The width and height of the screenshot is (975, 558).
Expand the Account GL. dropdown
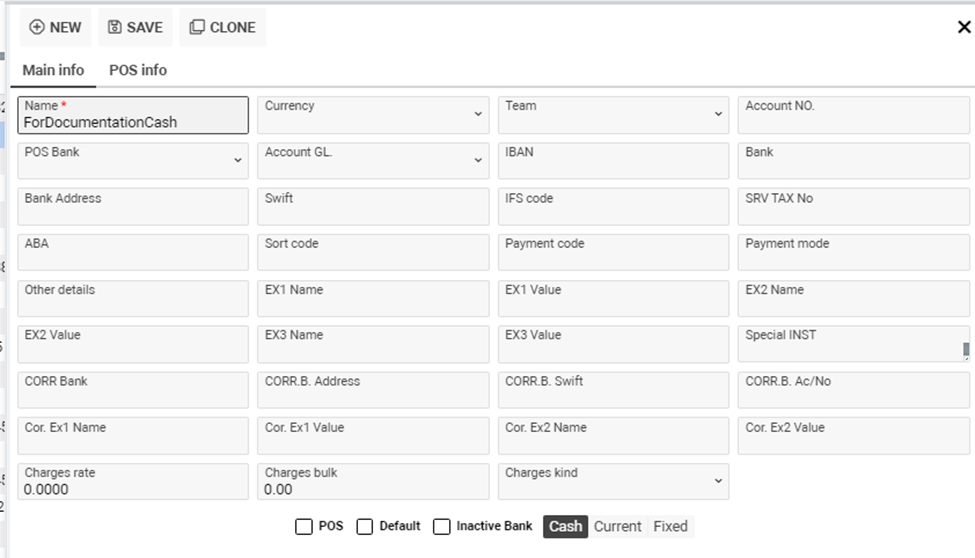[373, 161]
